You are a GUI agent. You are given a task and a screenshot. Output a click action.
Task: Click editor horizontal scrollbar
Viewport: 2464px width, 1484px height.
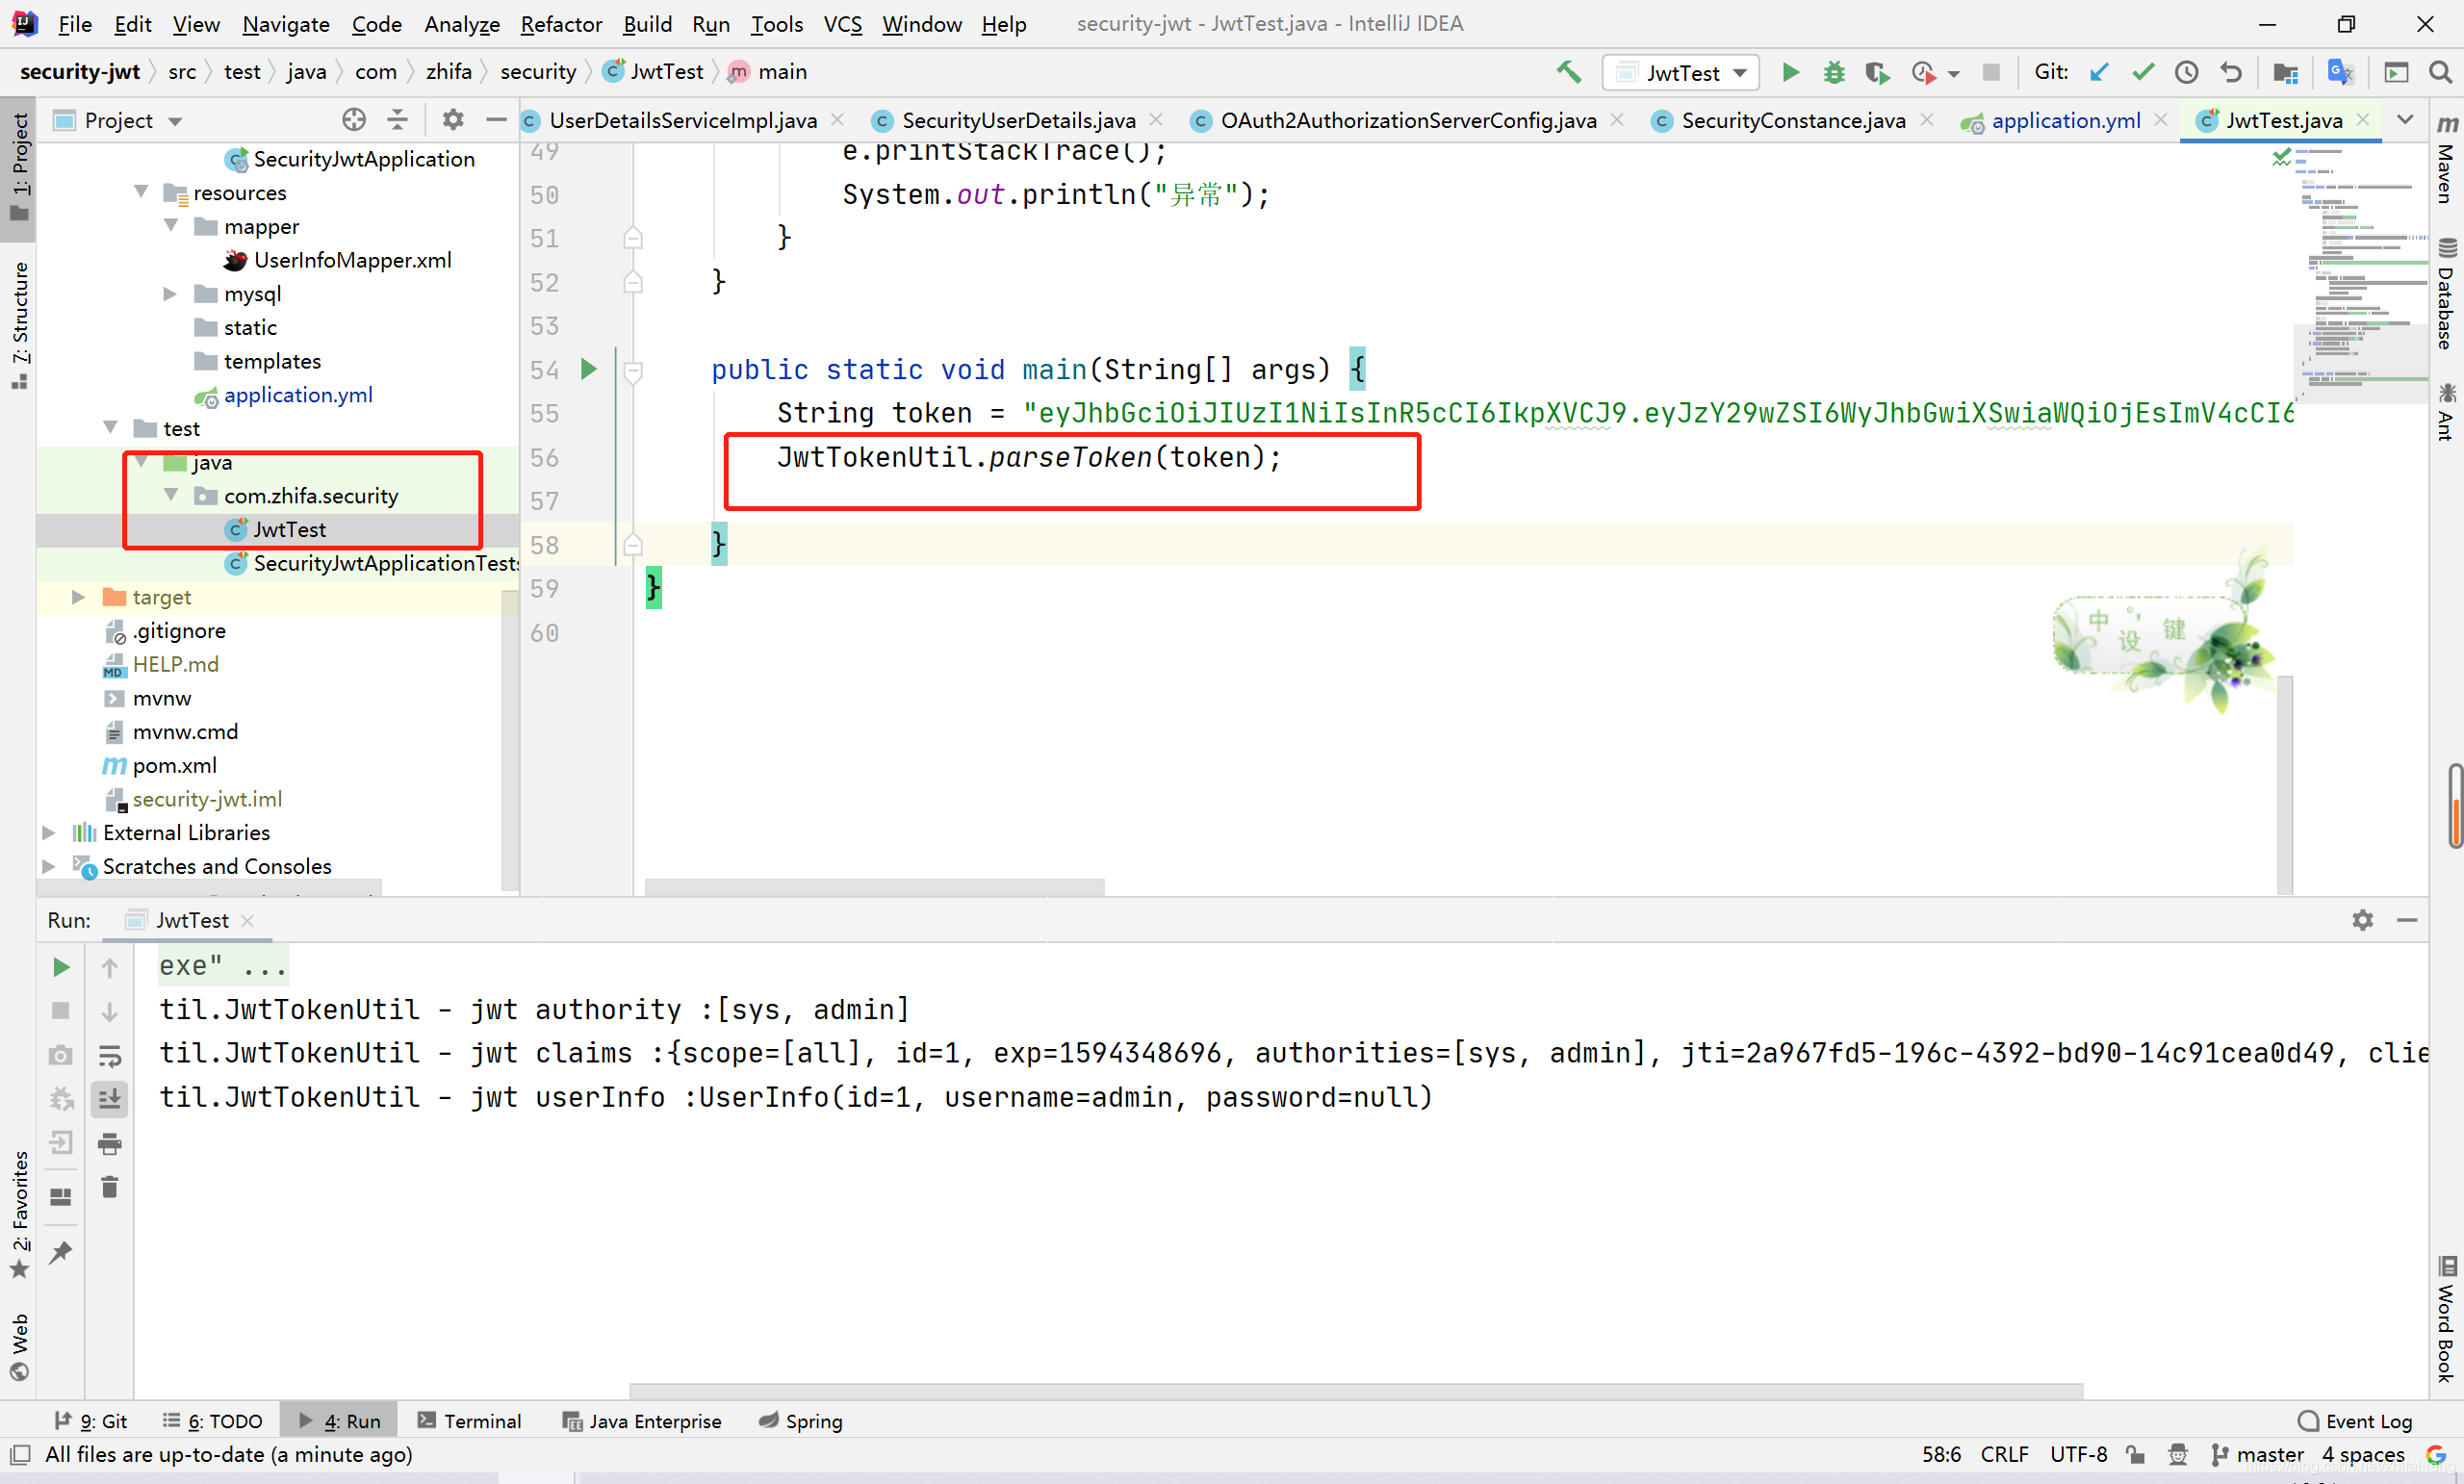874,887
